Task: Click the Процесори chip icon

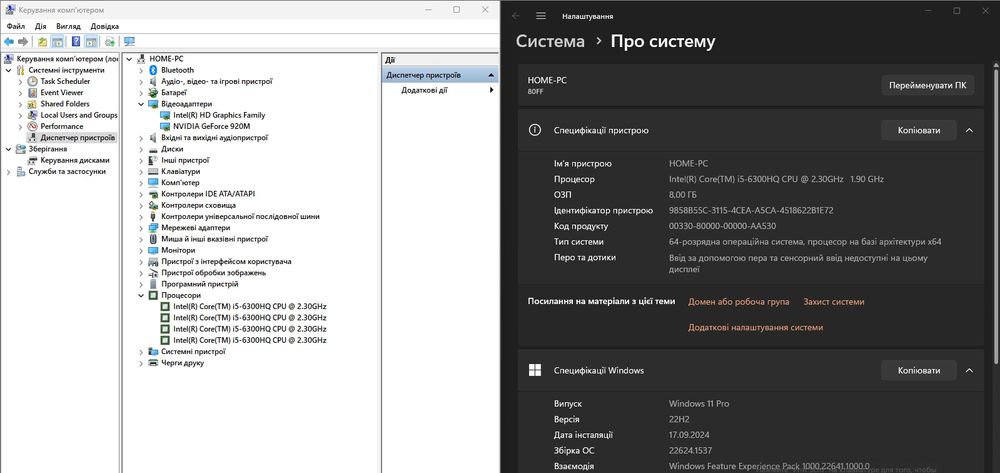Action: tap(153, 295)
